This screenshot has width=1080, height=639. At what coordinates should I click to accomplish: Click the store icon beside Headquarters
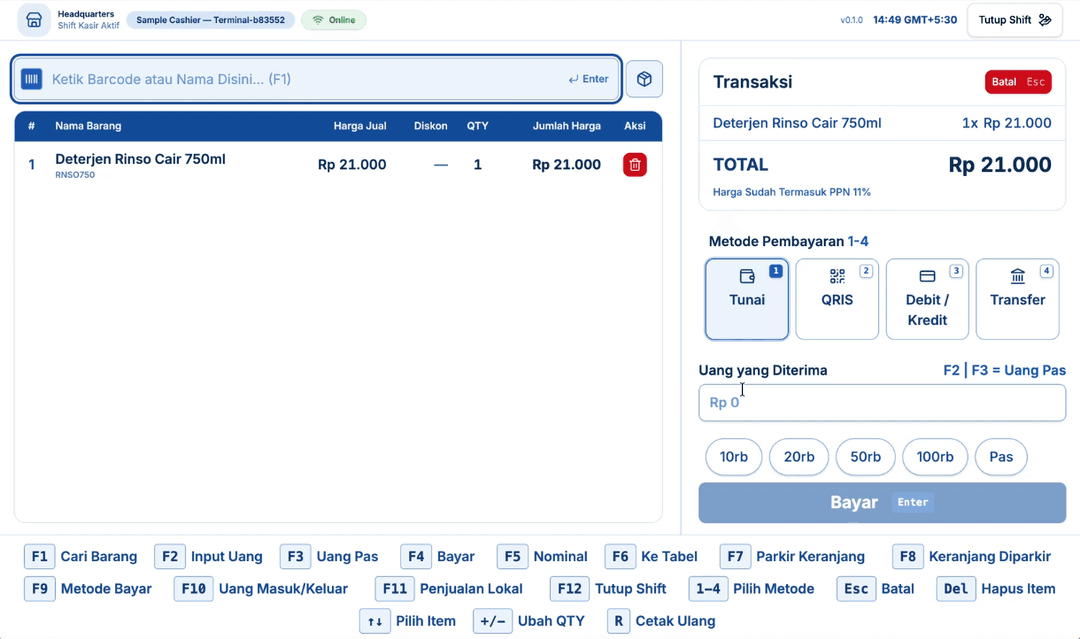[34, 20]
